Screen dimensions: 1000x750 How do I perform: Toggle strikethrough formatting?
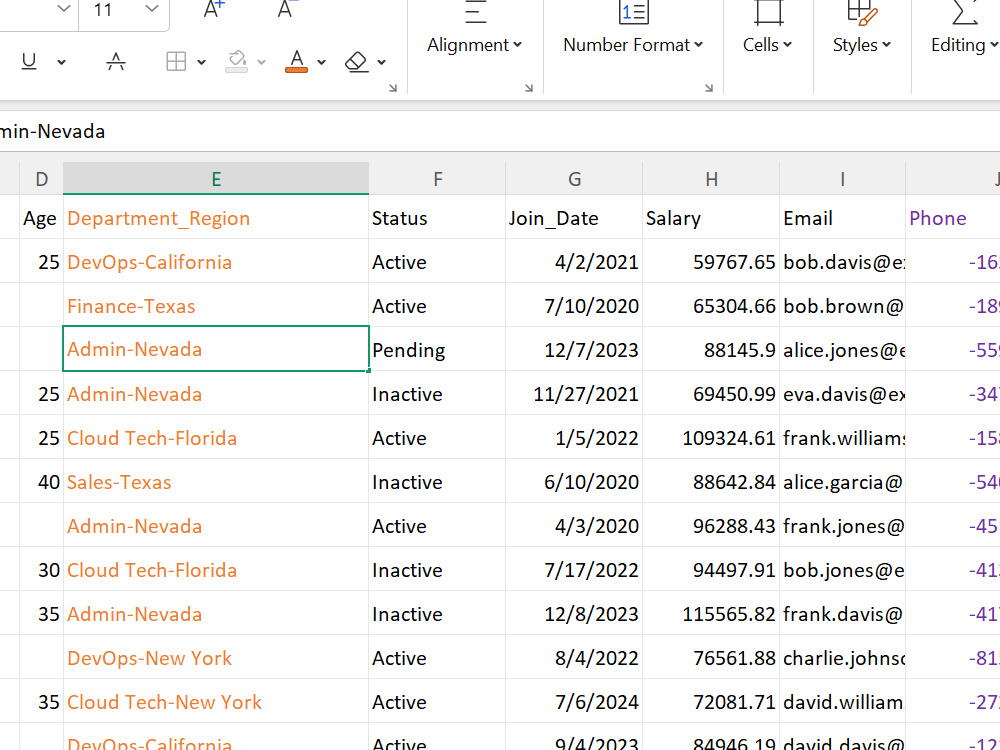[116, 62]
